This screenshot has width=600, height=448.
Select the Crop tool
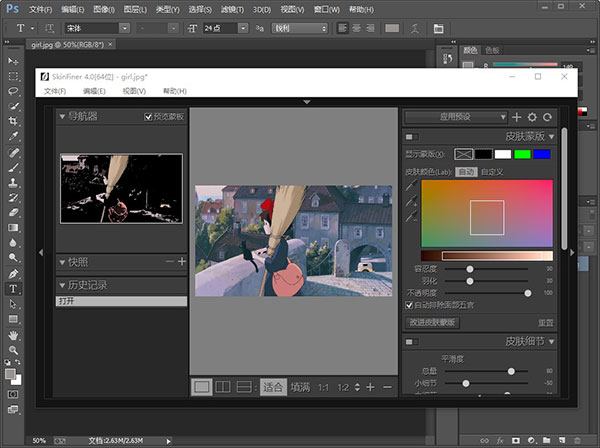pyautogui.click(x=13, y=121)
